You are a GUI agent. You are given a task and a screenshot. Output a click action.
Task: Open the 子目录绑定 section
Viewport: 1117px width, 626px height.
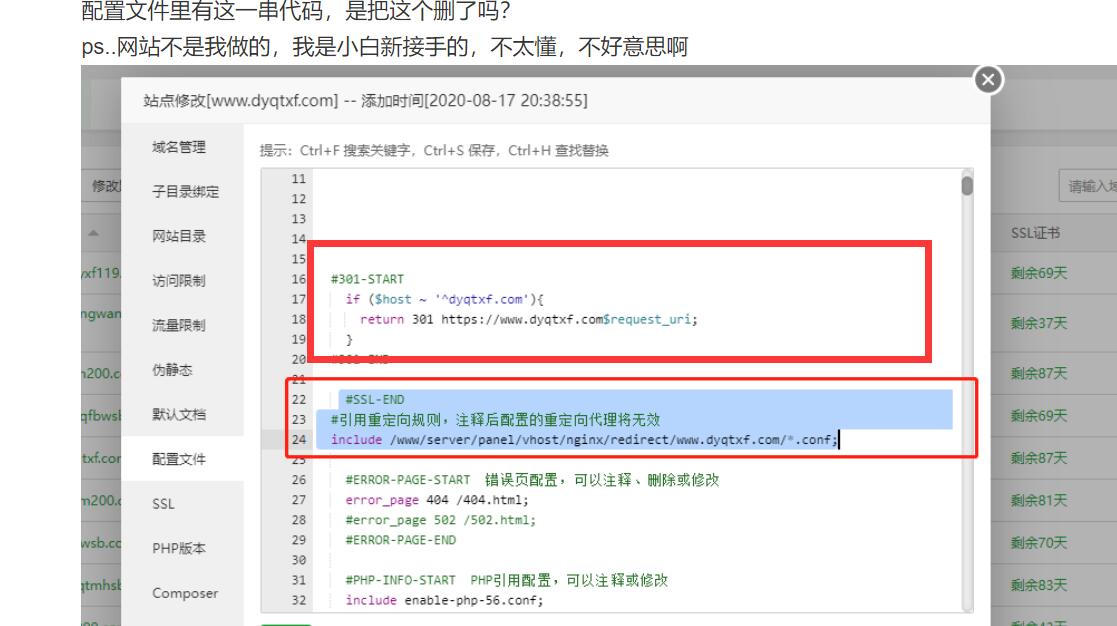[186, 190]
